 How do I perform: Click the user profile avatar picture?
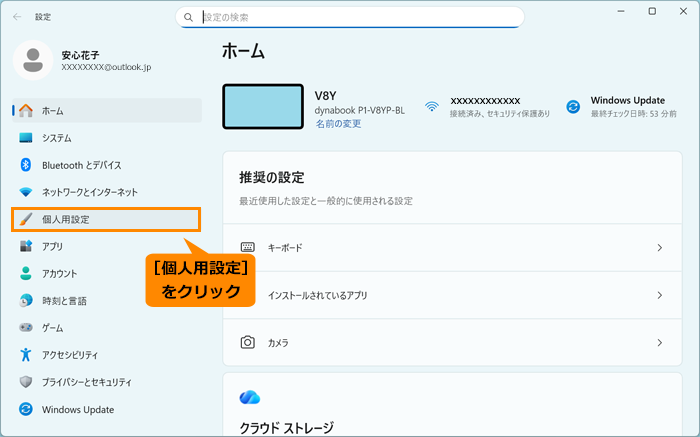tap(33, 60)
